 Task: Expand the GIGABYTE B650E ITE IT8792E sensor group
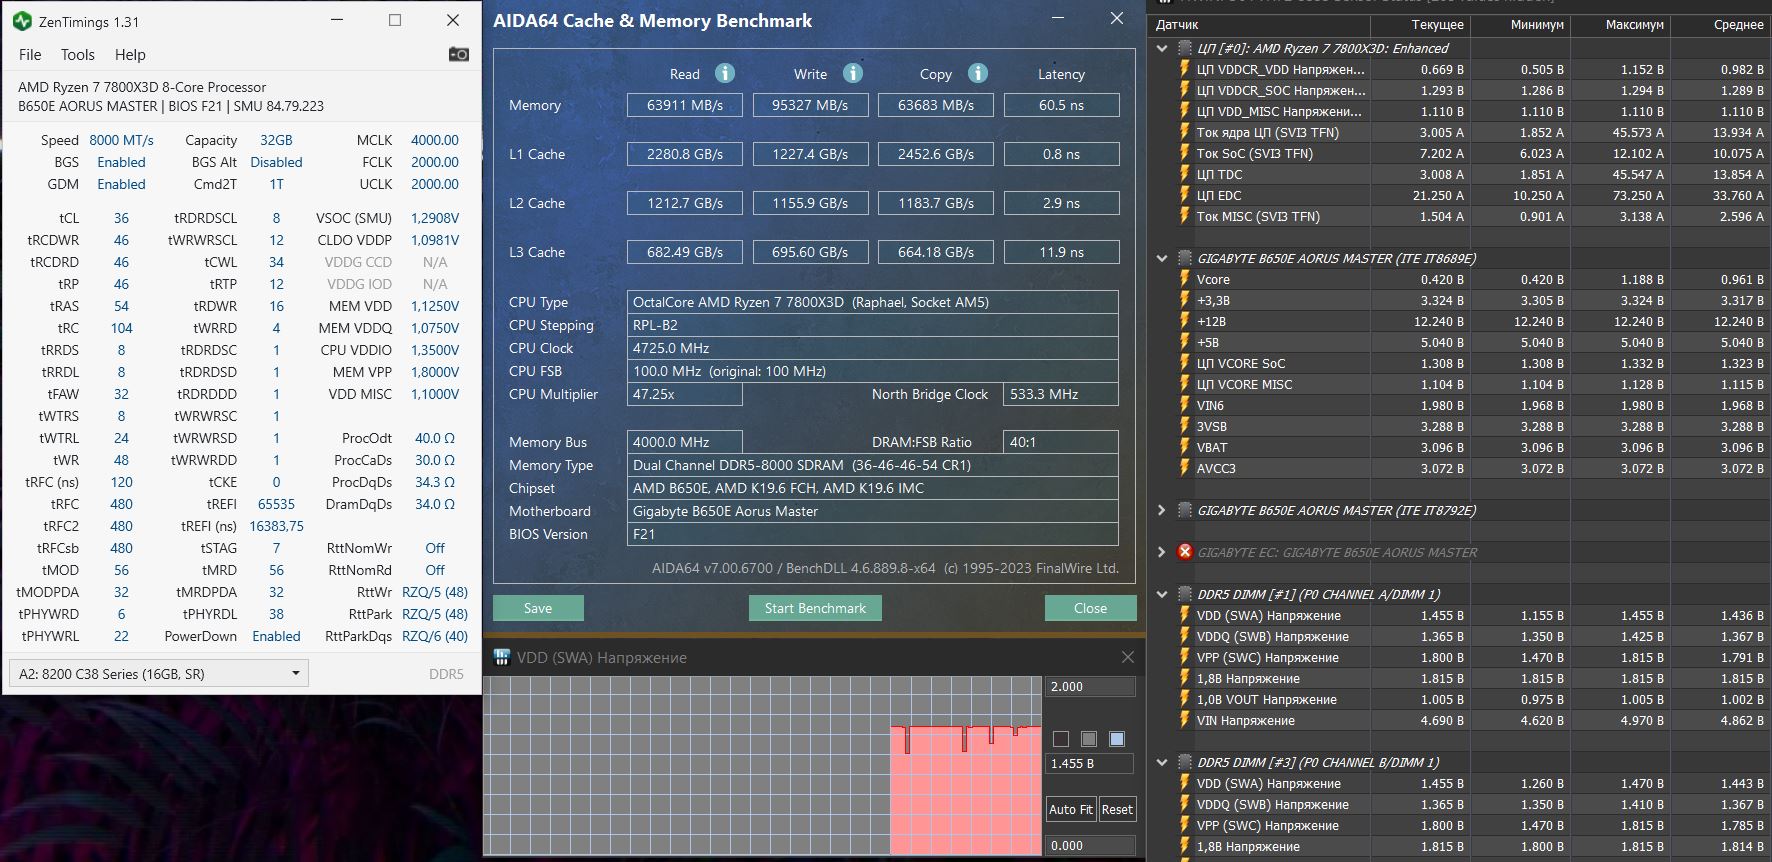point(1161,510)
